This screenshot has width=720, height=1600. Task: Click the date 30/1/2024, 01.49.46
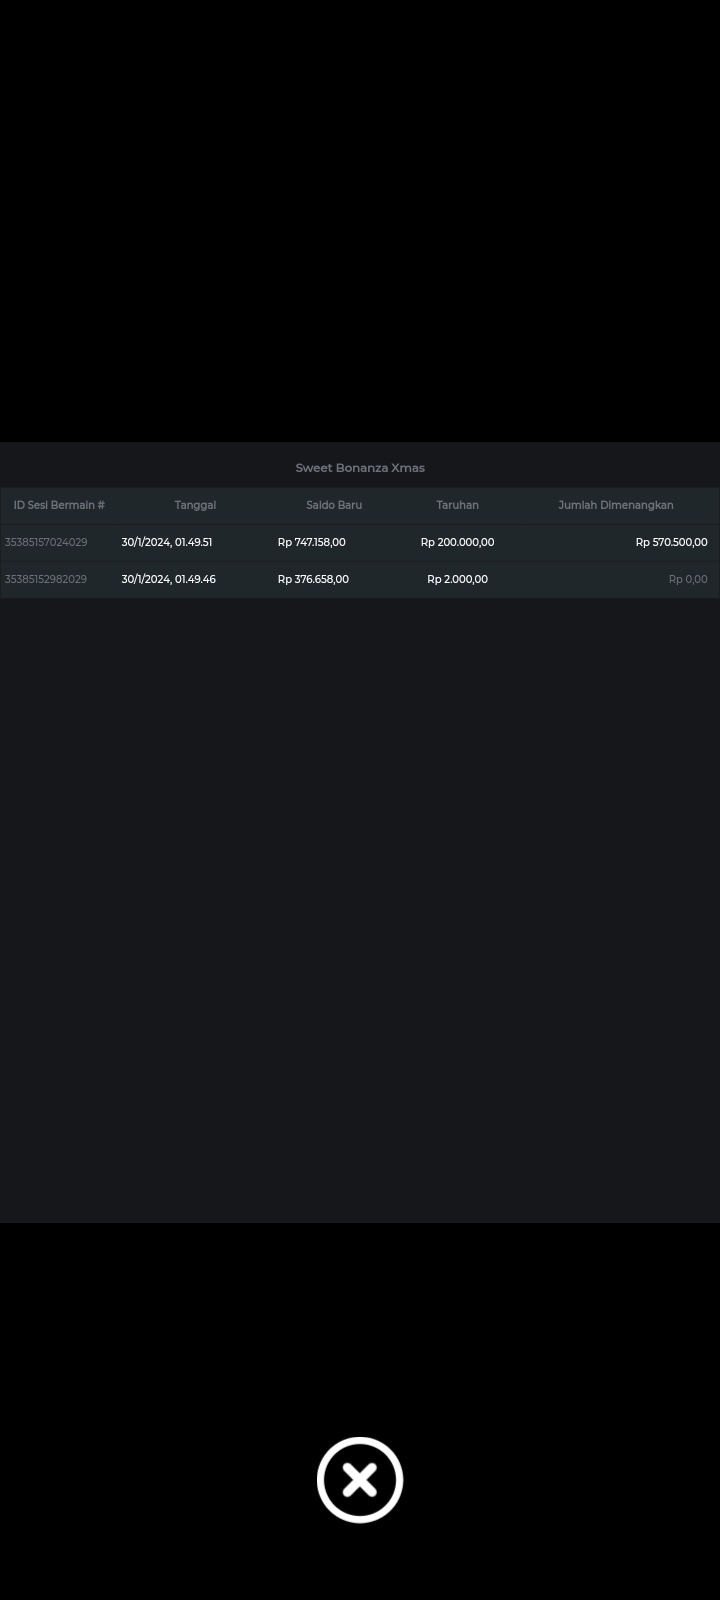pos(168,579)
